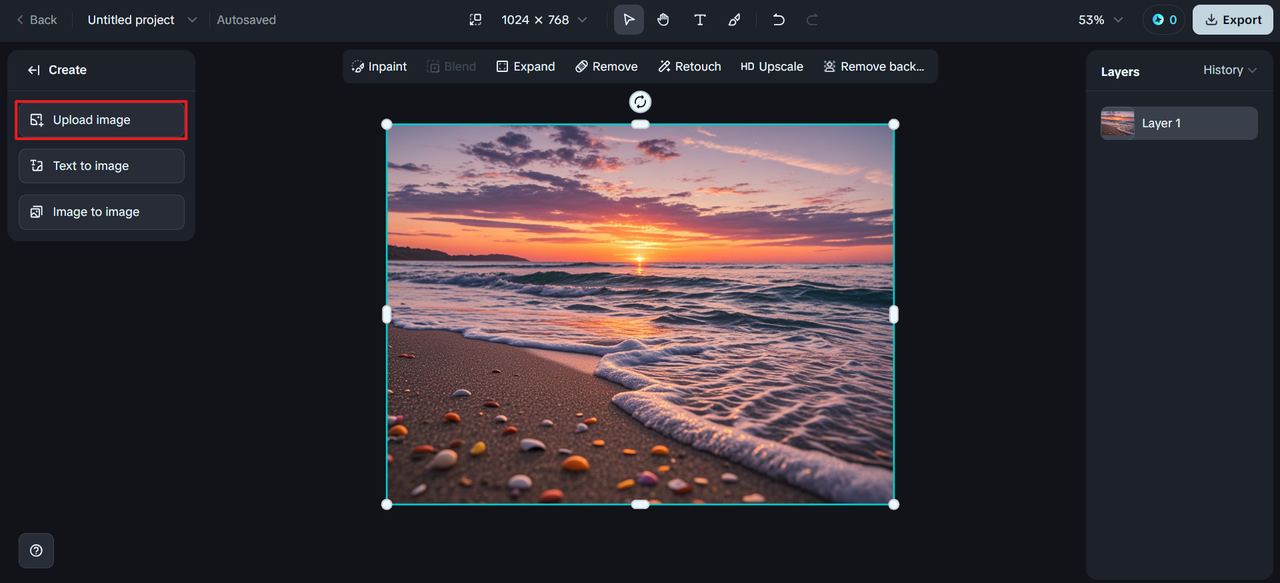Screen dimensions: 1280x583
Task: Click the bottom edge resize handle
Action: (x=640, y=504)
